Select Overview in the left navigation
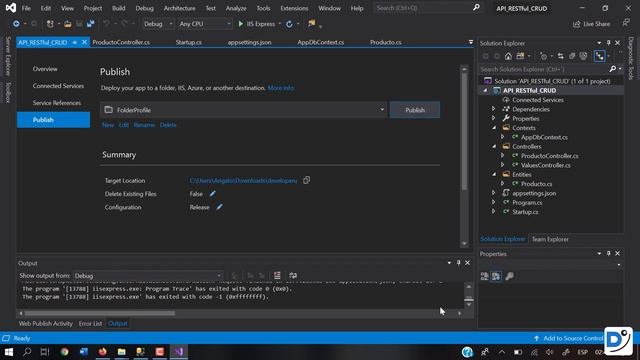The image size is (640, 360). tap(45, 69)
